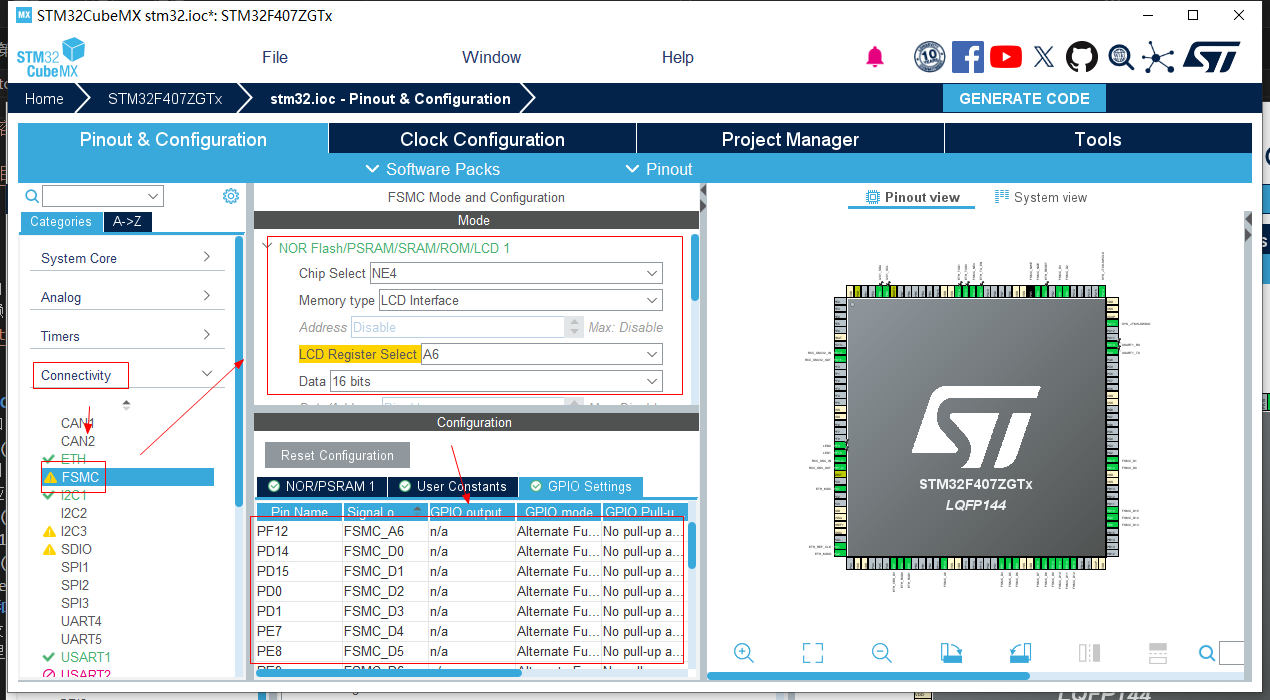
Task: Zoom out on the pinout view
Action: [x=881, y=653]
